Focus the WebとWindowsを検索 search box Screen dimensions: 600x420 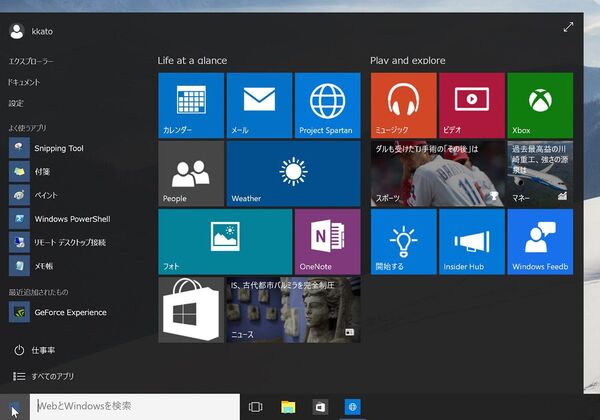pyautogui.click(x=135, y=406)
